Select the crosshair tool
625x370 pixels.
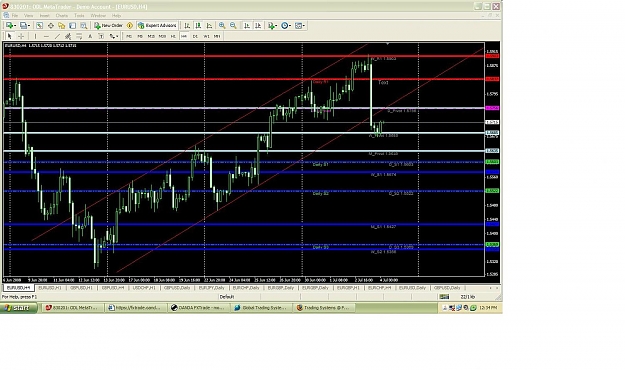click(x=21, y=36)
